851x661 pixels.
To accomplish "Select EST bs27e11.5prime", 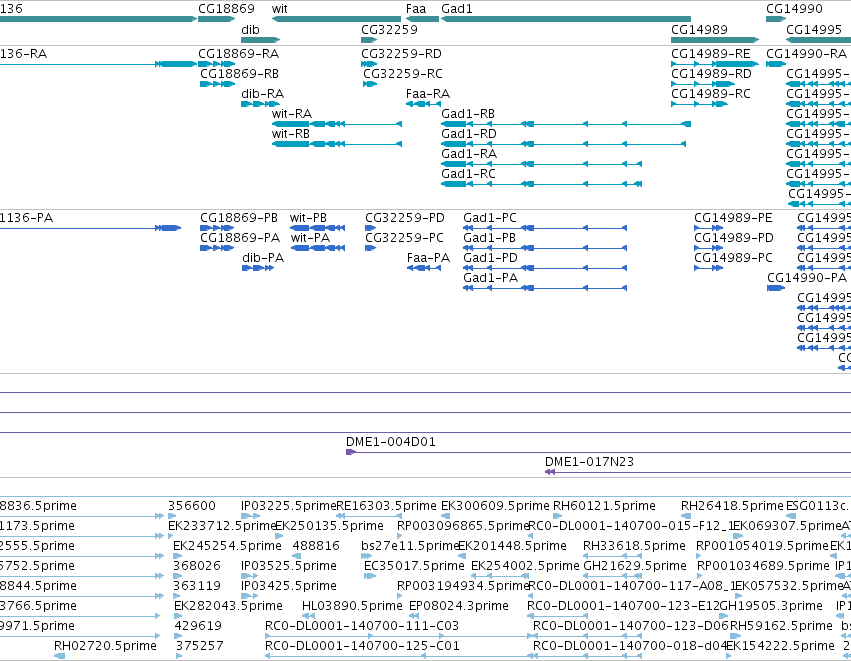I will tap(366, 556).
